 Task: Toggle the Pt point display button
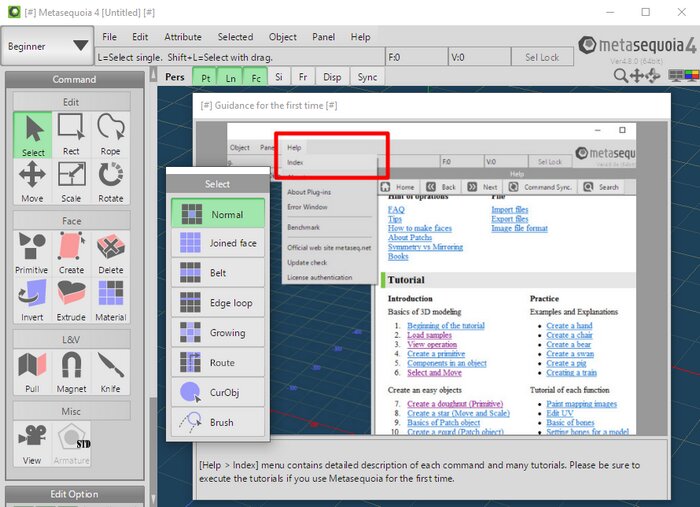(205, 77)
